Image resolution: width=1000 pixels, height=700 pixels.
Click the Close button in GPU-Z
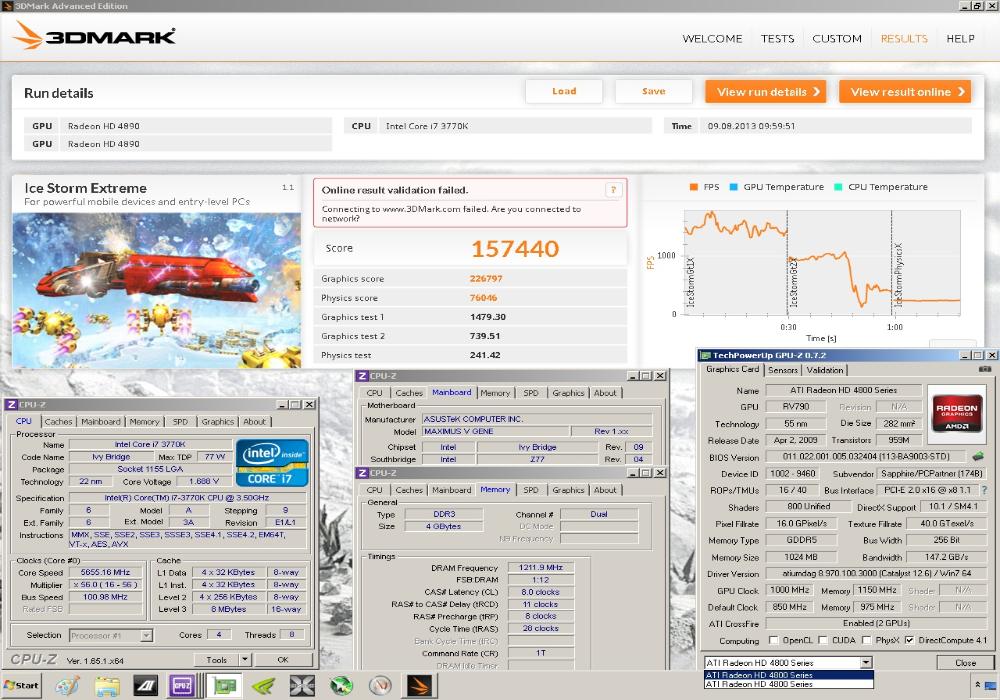tap(965, 663)
